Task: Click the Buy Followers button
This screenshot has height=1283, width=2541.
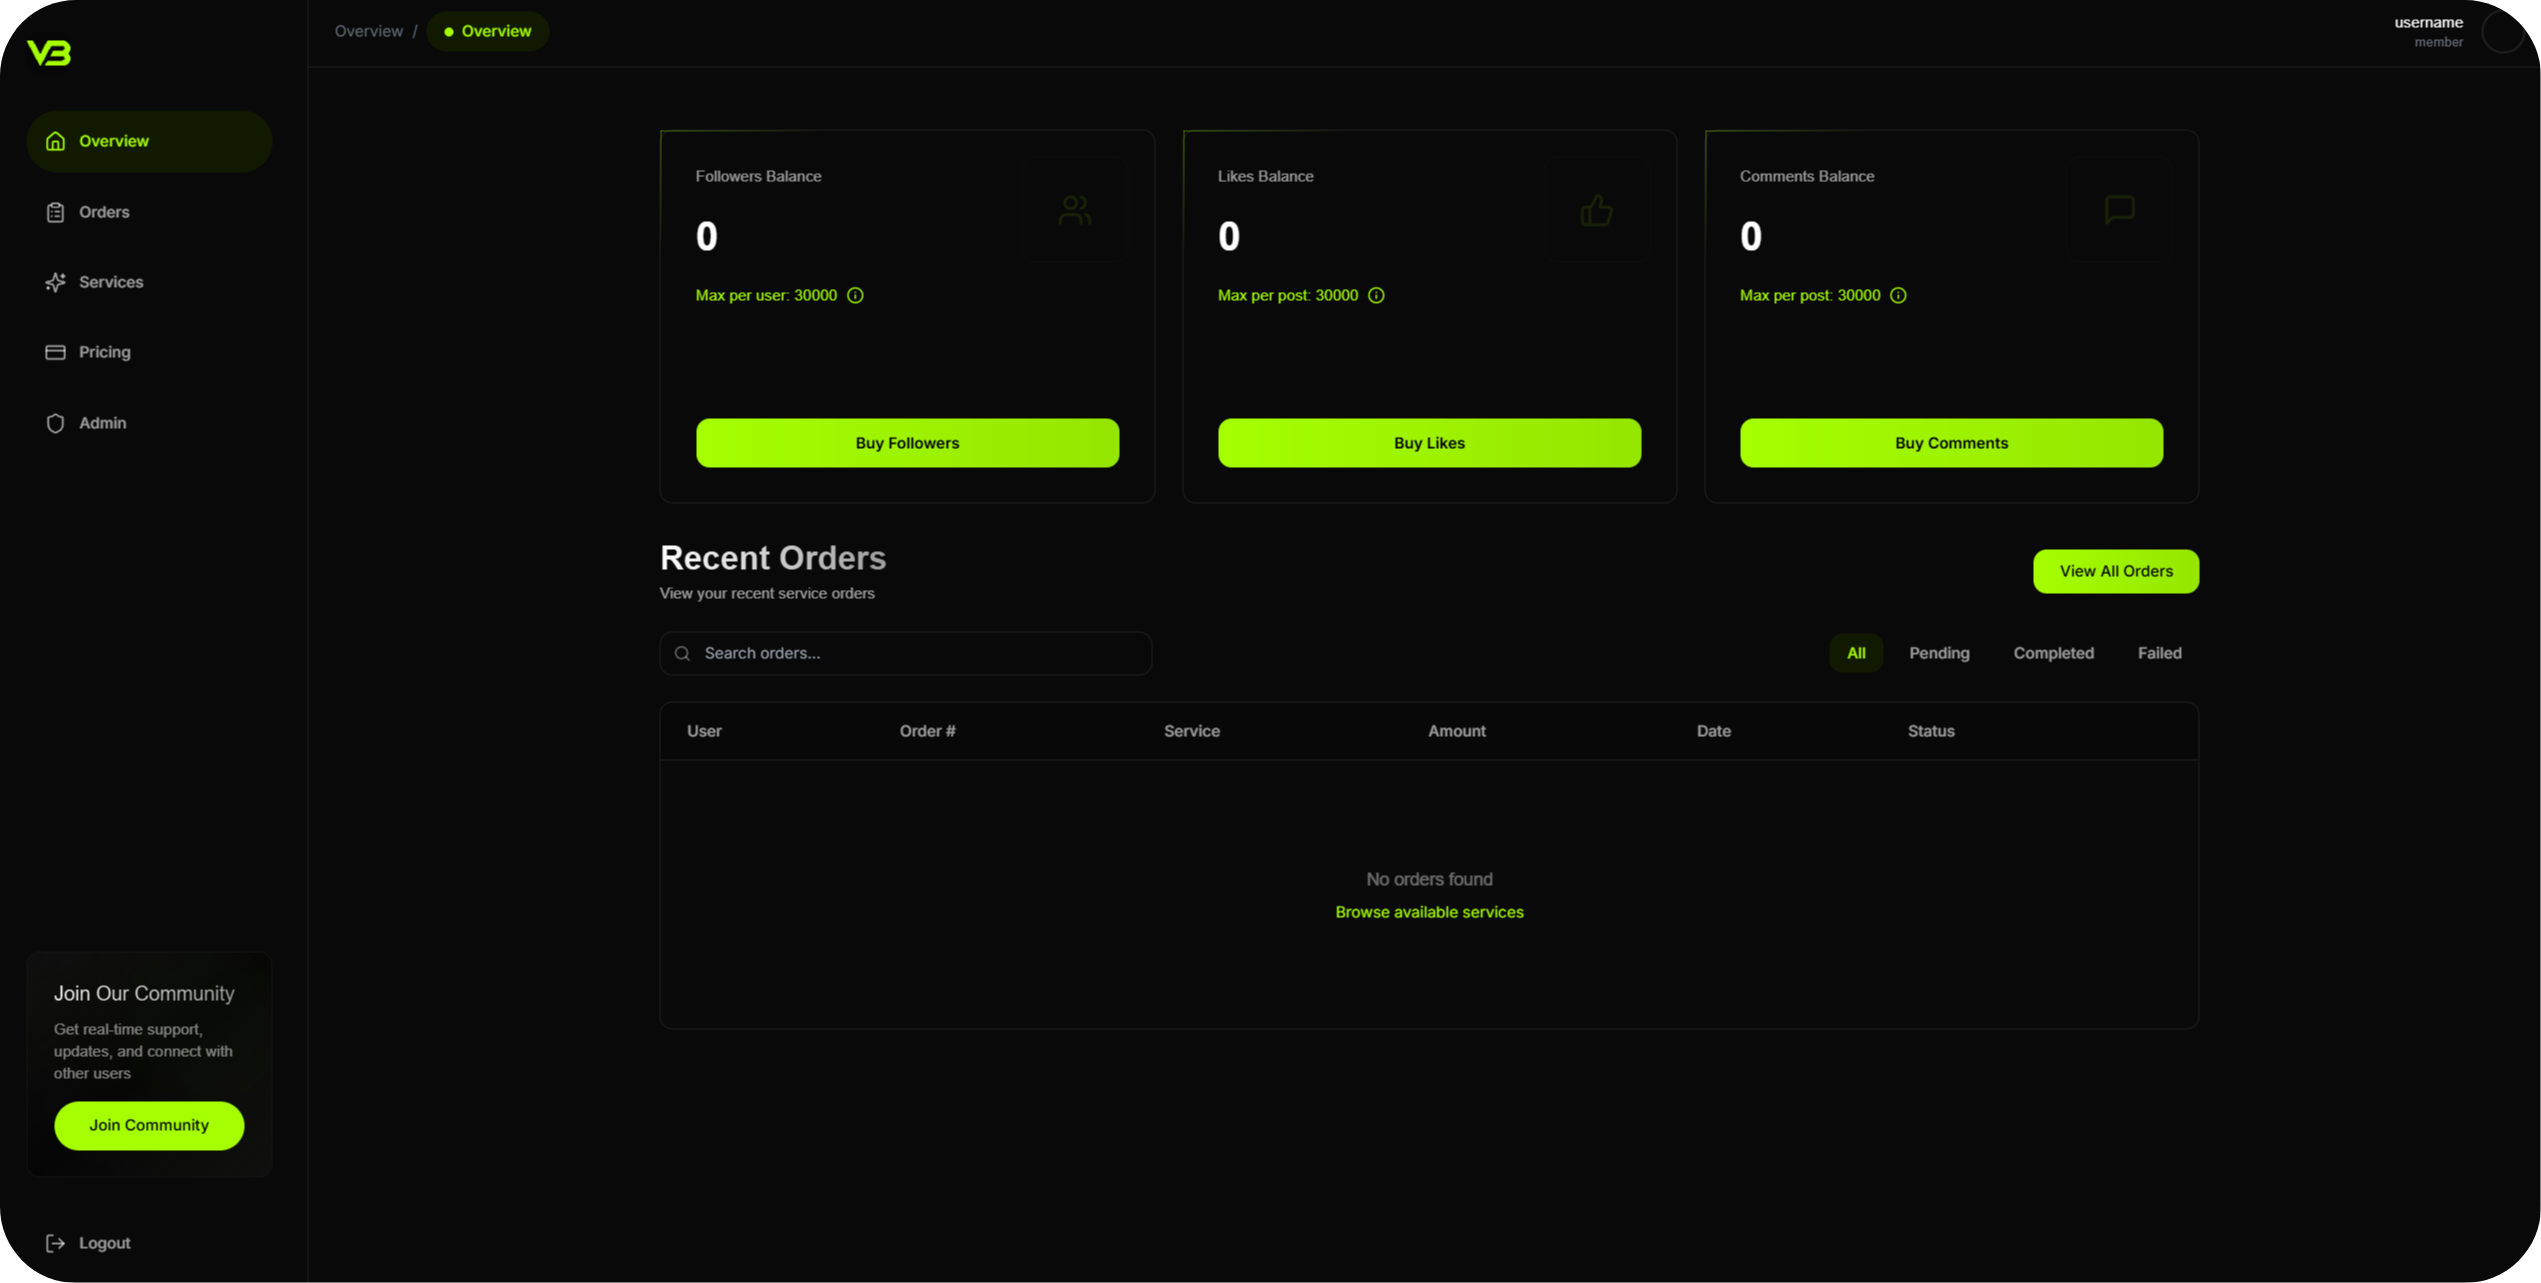Action: (906, 442)
